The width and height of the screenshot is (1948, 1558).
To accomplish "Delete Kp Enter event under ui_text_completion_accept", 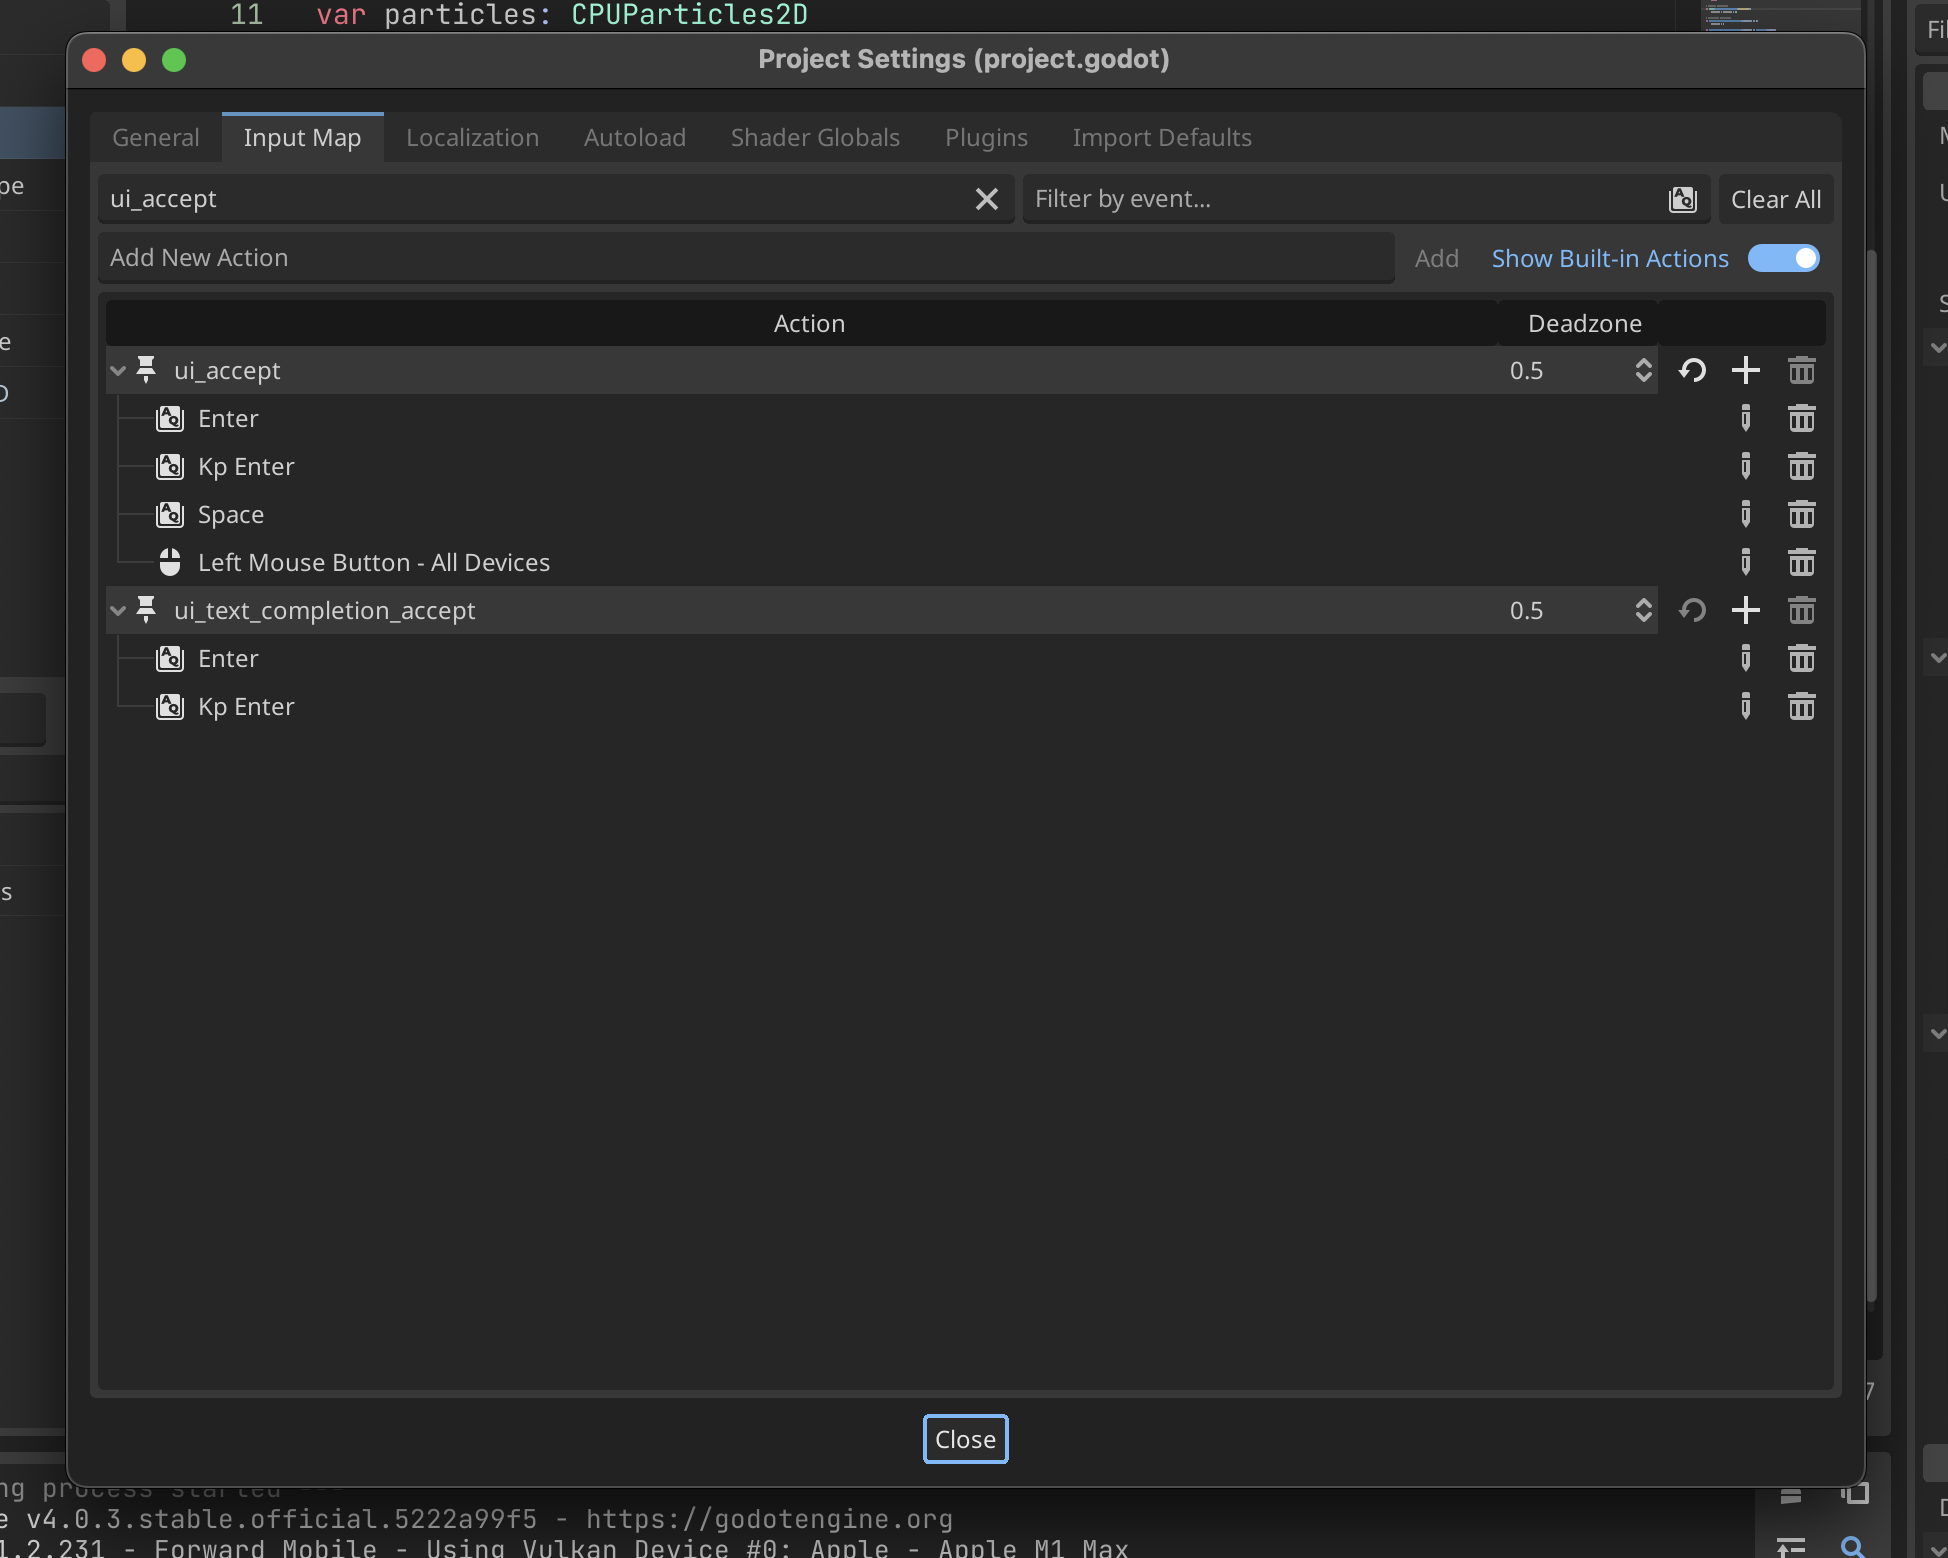I will (x=1802, y=707).
